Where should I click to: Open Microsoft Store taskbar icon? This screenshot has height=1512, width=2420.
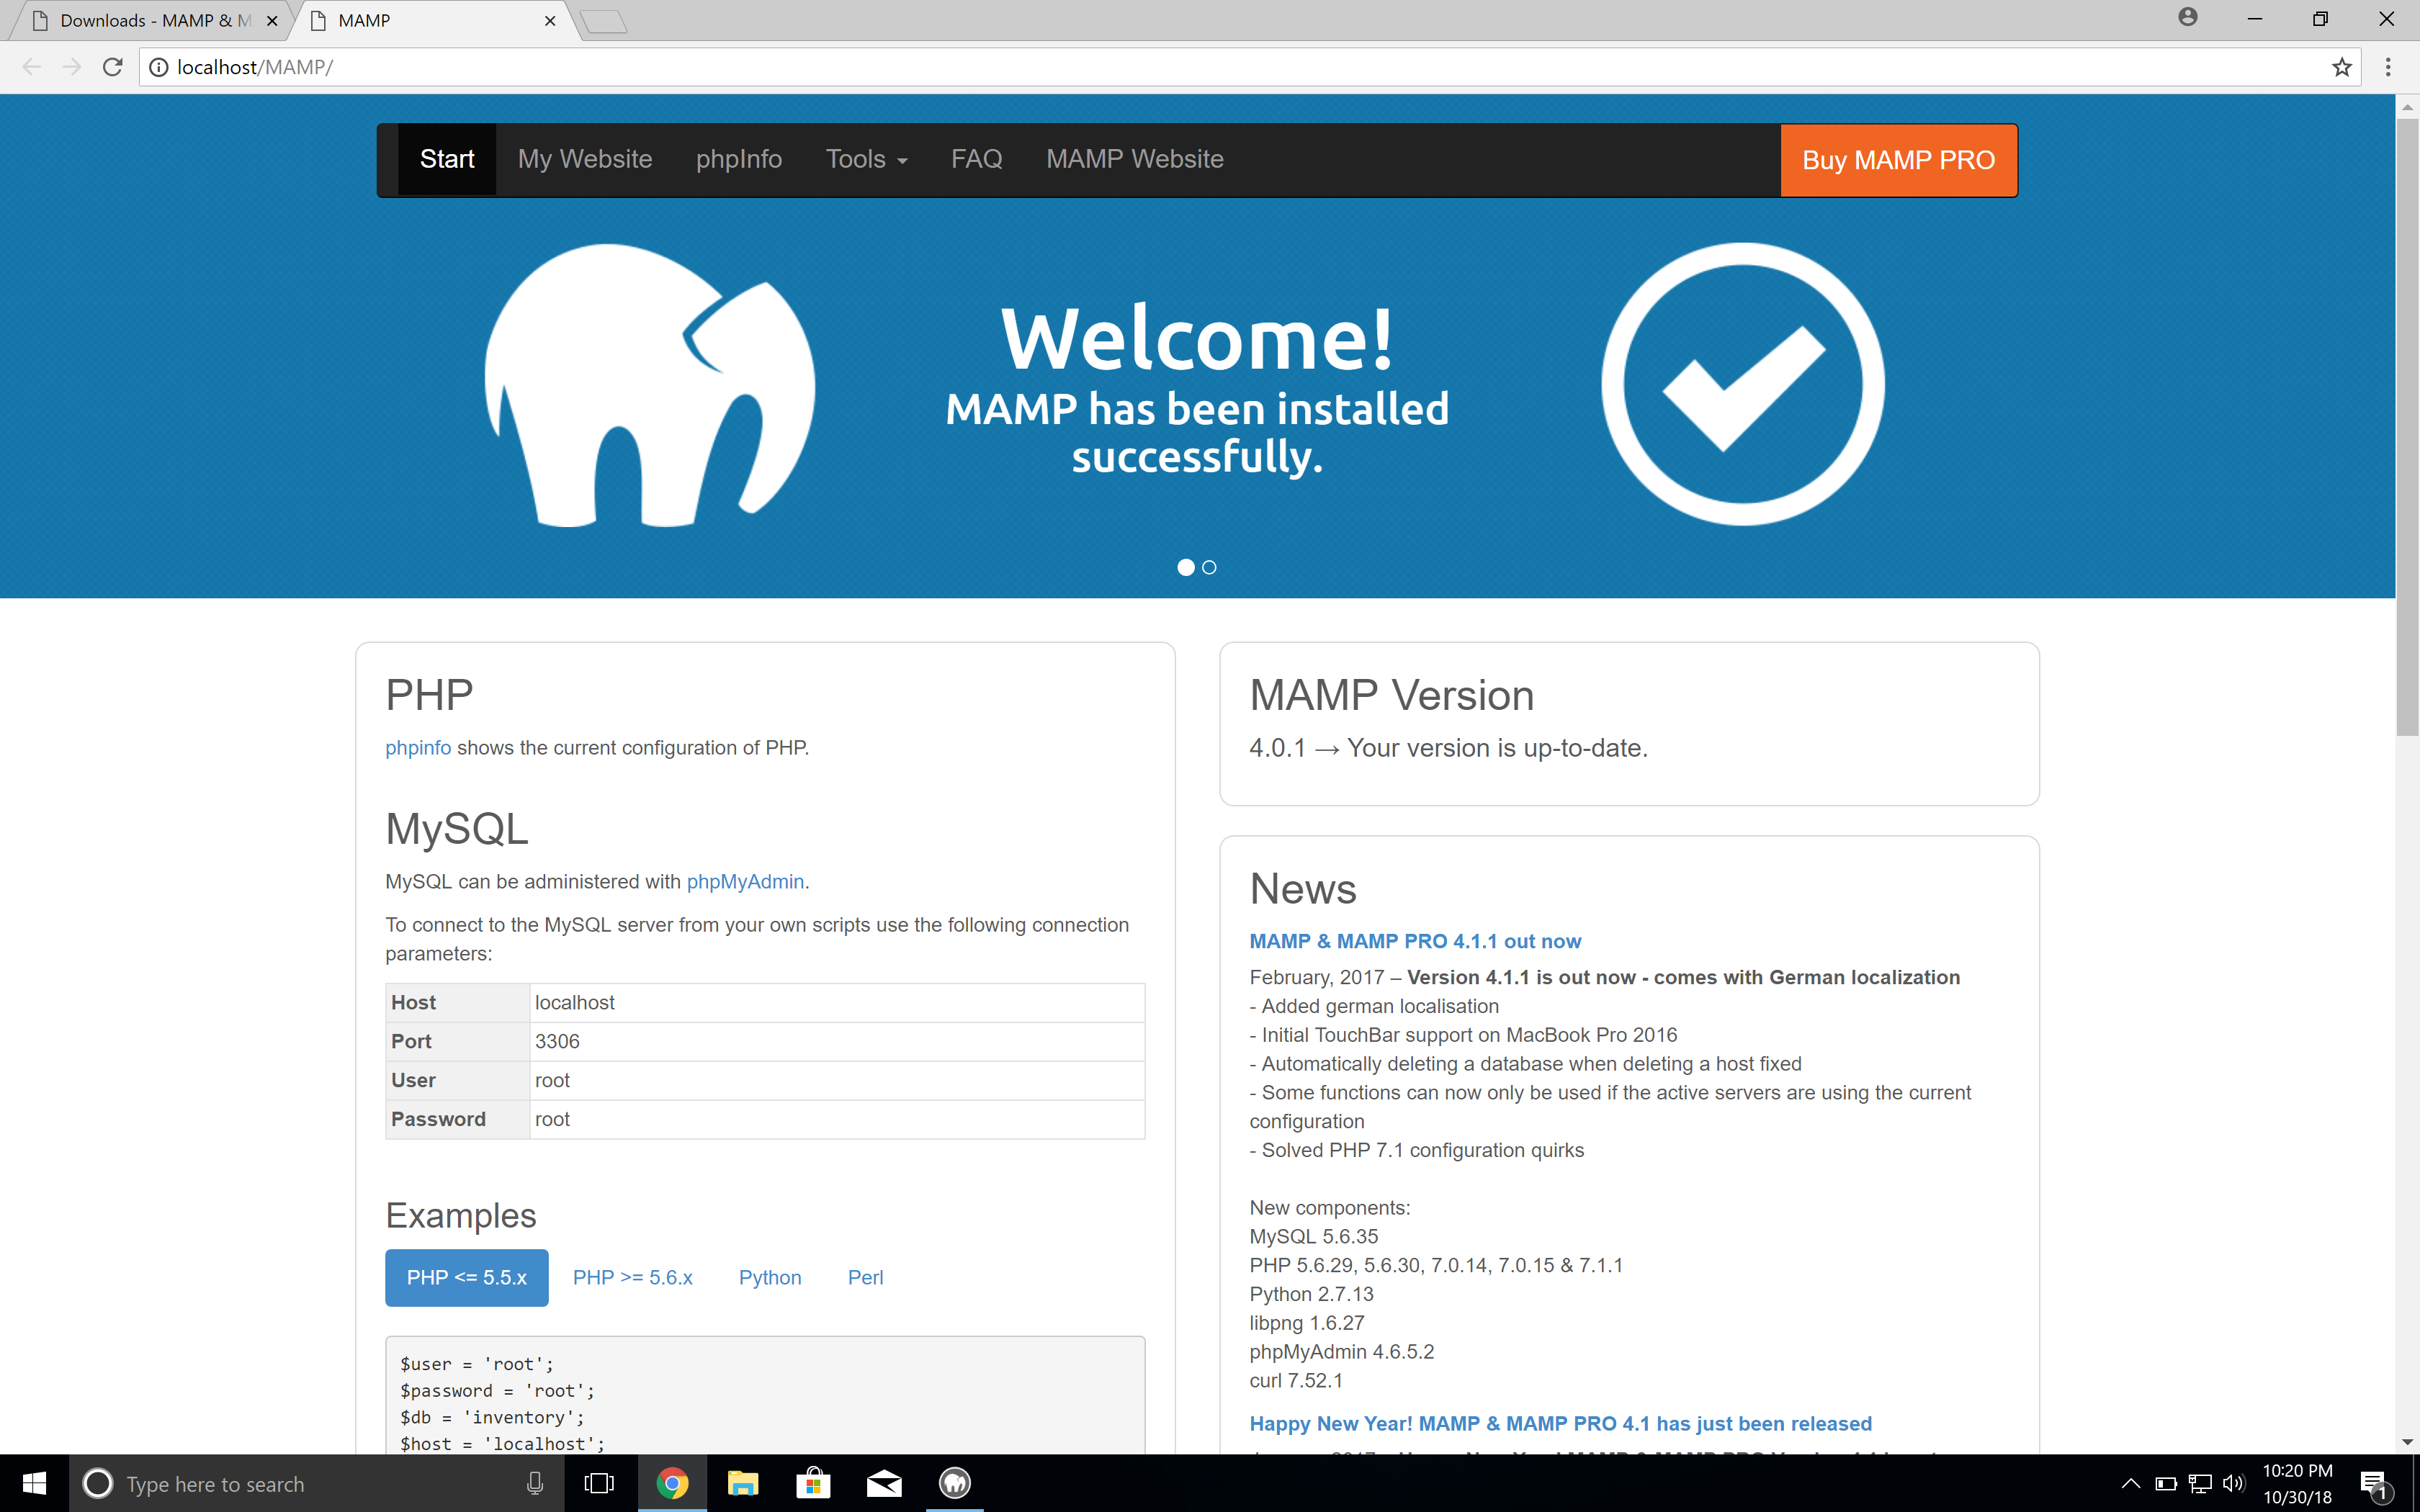[813, 1483]
